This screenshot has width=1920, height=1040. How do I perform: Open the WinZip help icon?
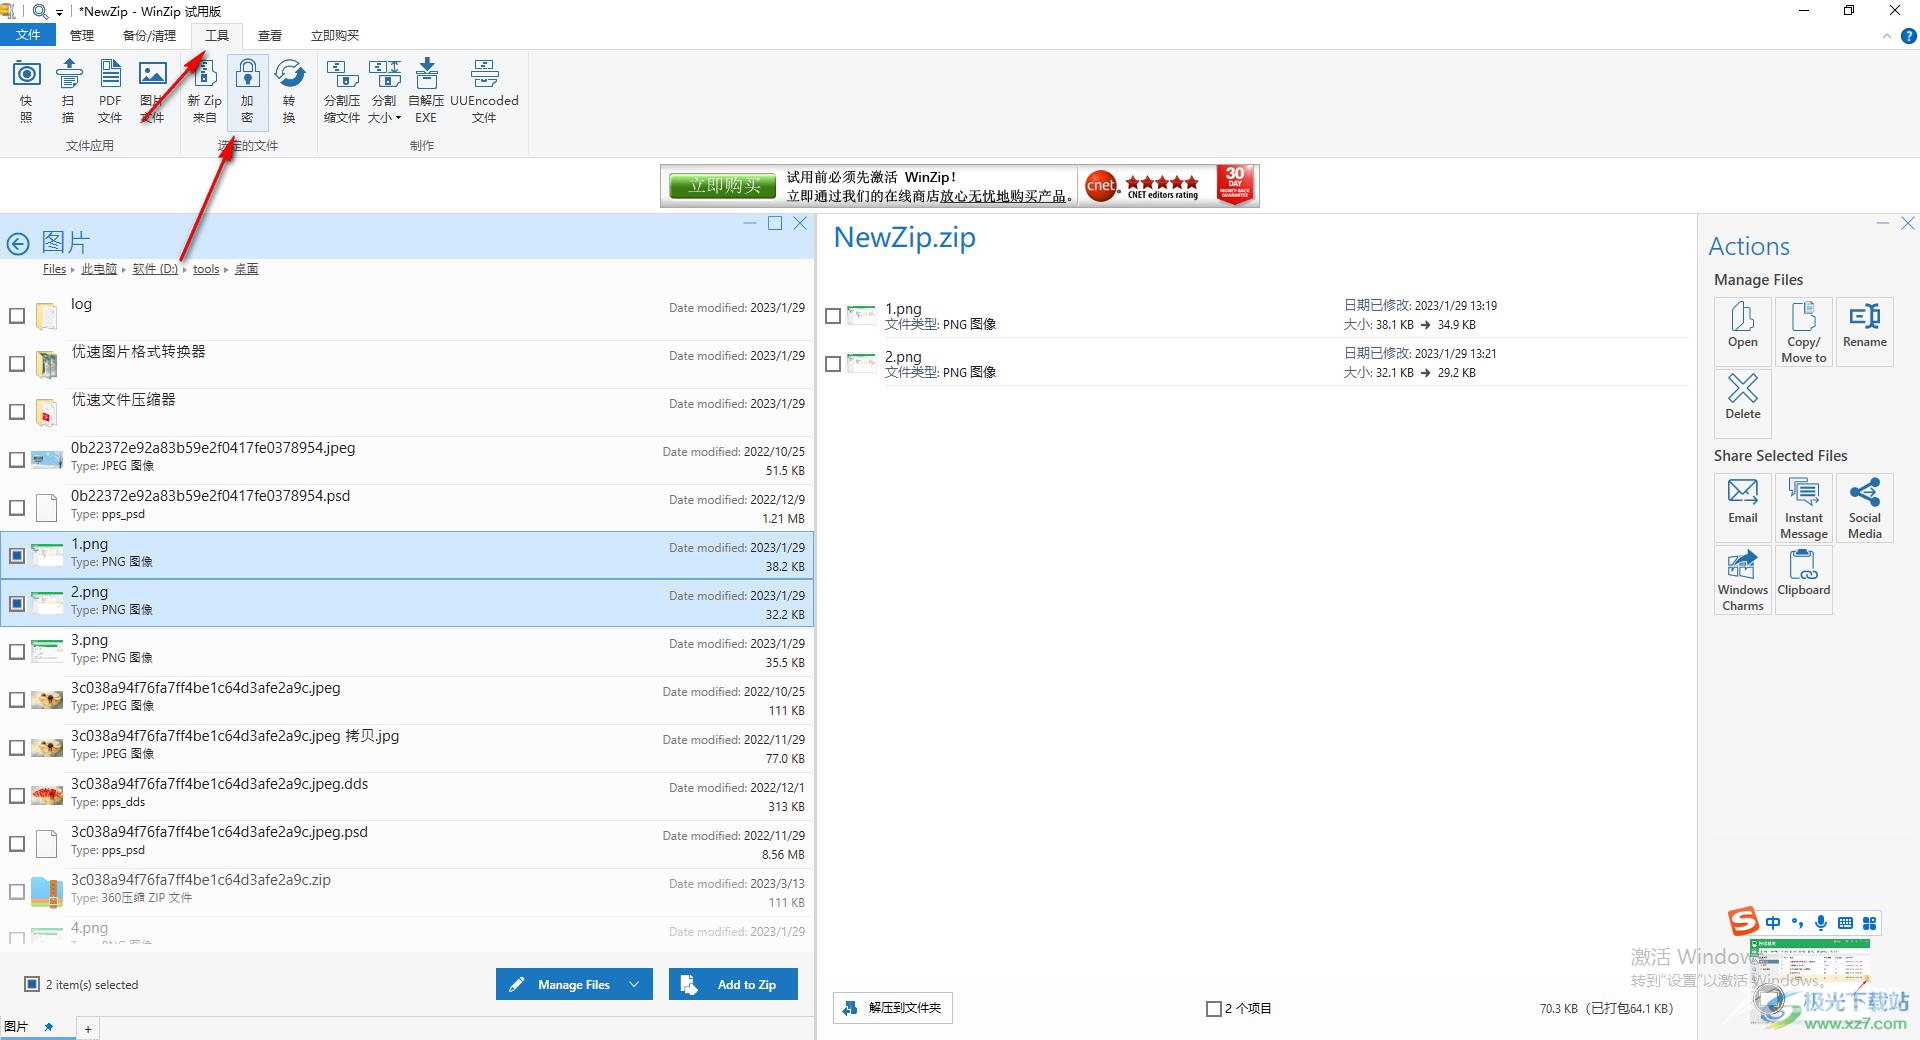tap(1908, 36)
